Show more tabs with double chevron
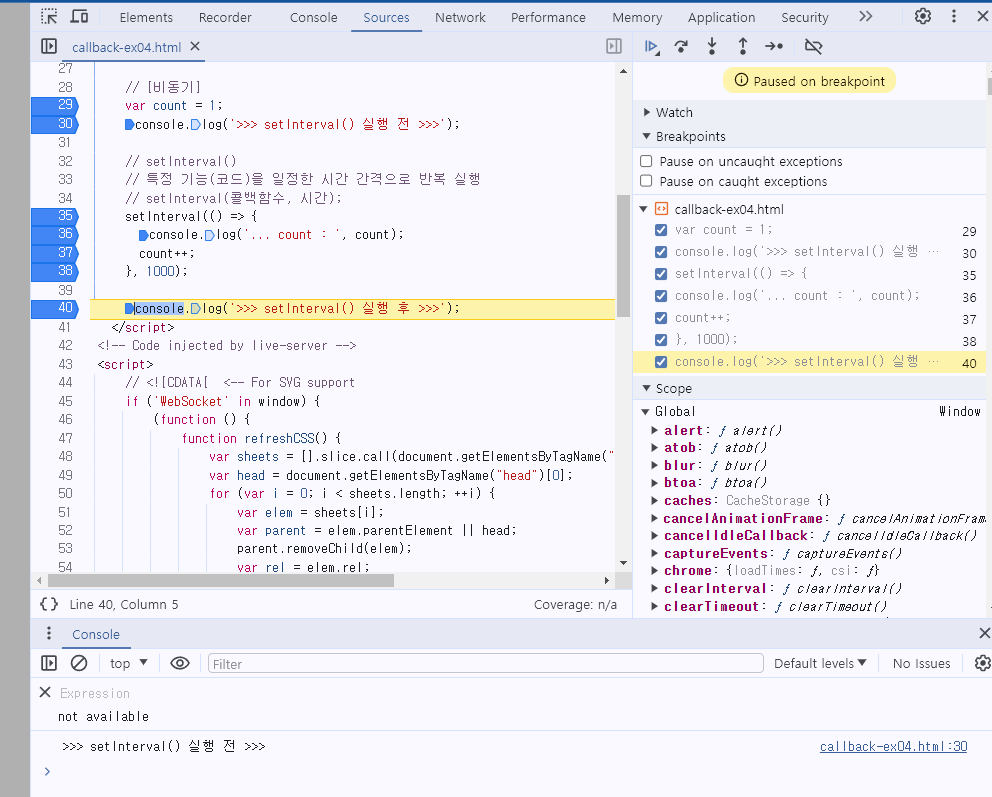992x797 pixels. click(865, 16)
